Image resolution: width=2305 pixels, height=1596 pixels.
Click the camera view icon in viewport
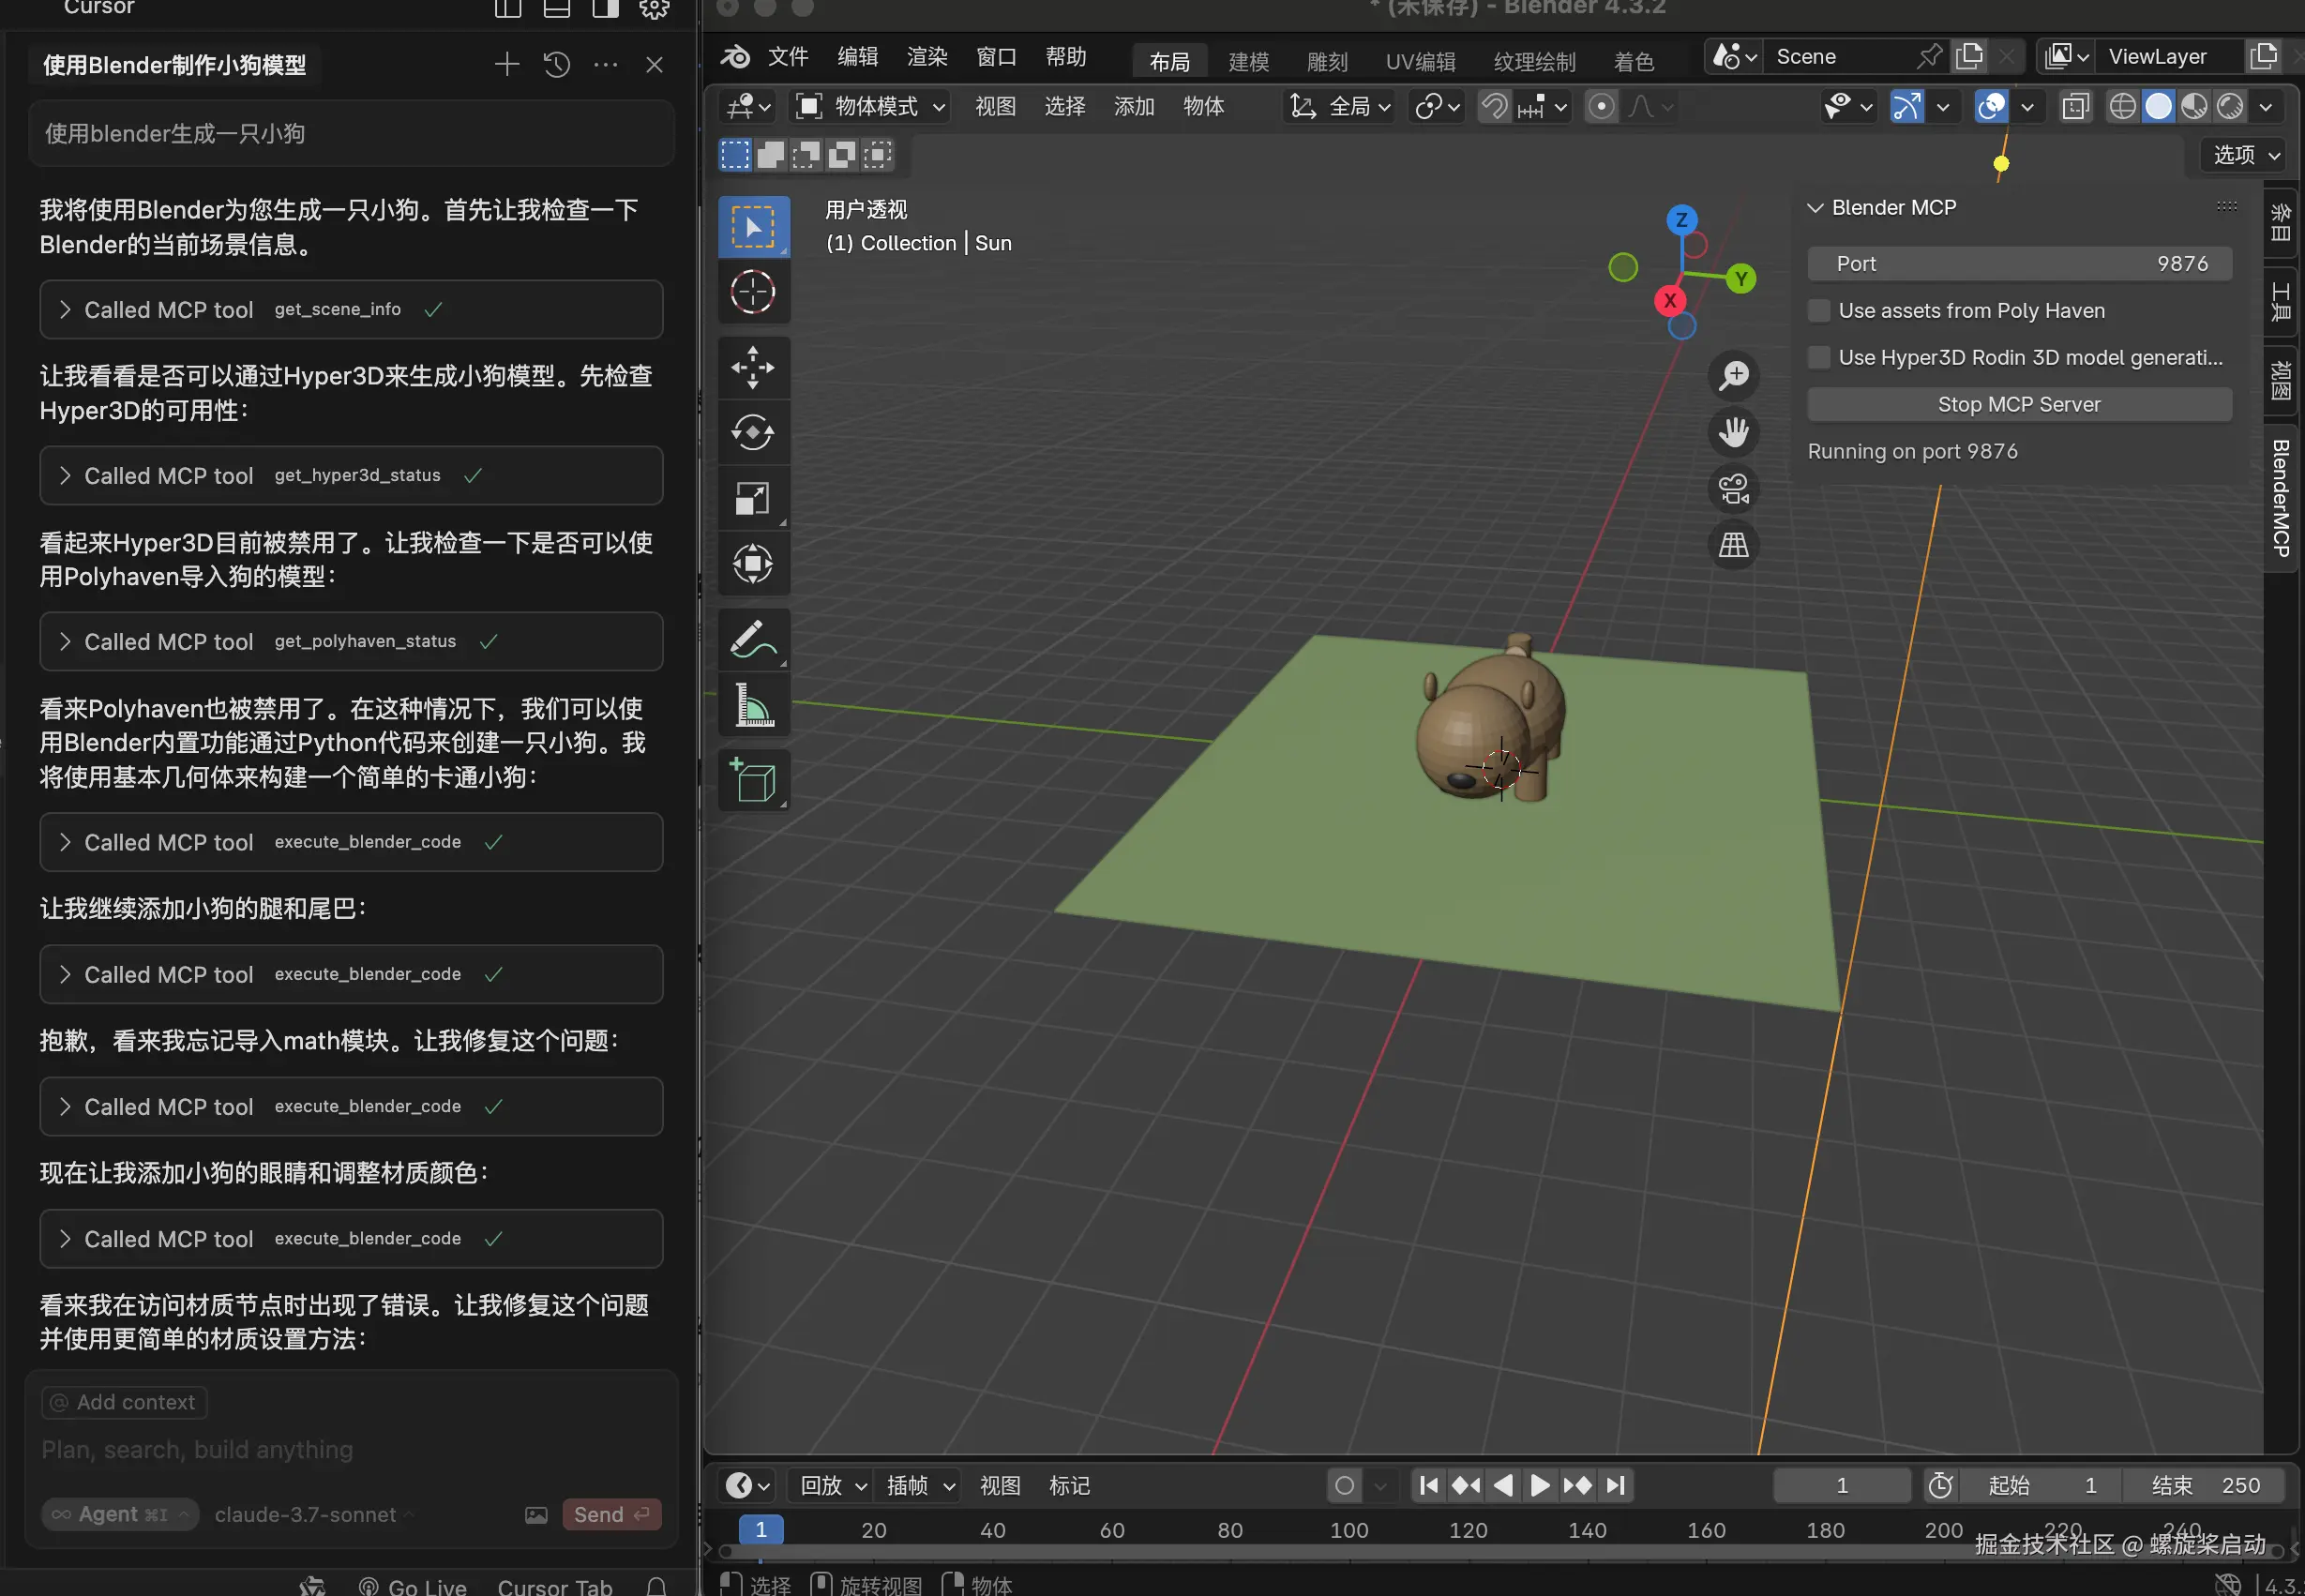click(1733, 489)
